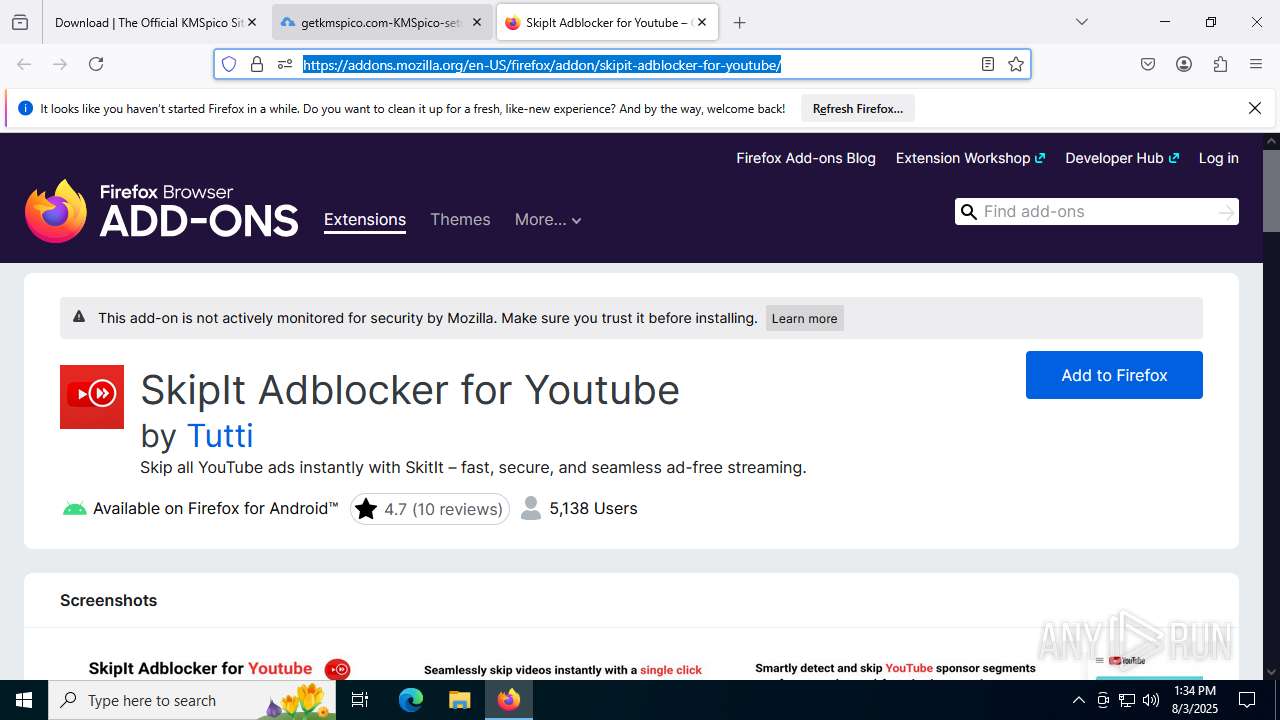This screenshot has height=720, width=1280.
Task: Open Firefox account menu
Action: point(1184,64)
